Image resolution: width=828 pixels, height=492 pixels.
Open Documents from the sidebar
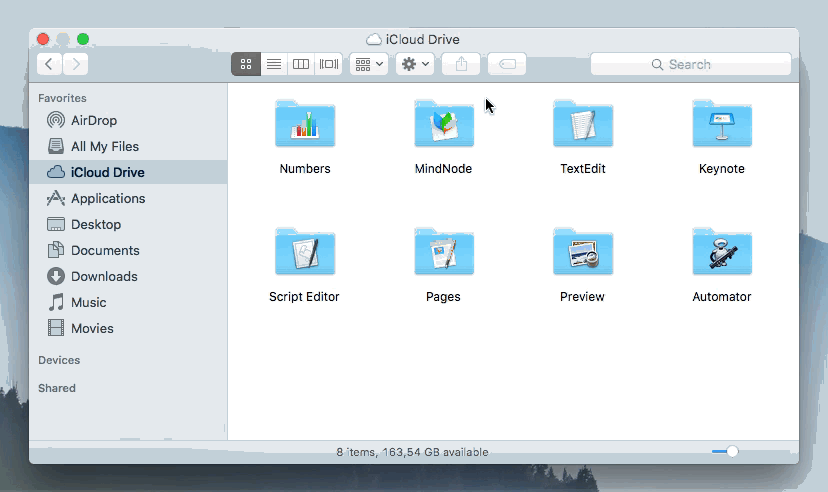tap(128, 250)
